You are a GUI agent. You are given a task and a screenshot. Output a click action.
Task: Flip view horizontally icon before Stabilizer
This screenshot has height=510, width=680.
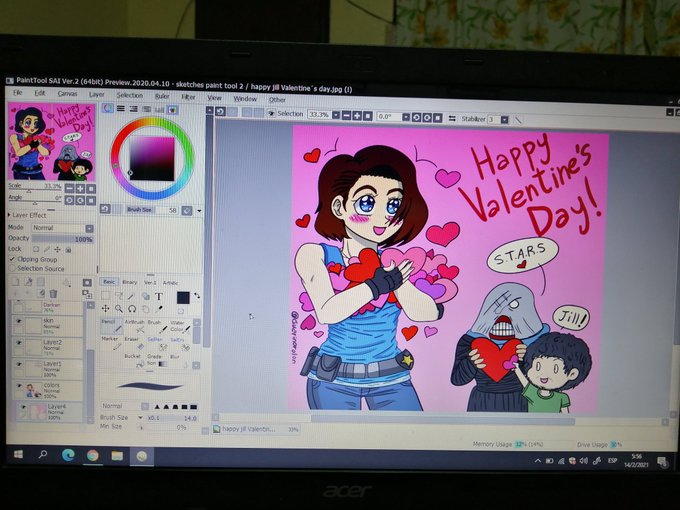(452, 118)
